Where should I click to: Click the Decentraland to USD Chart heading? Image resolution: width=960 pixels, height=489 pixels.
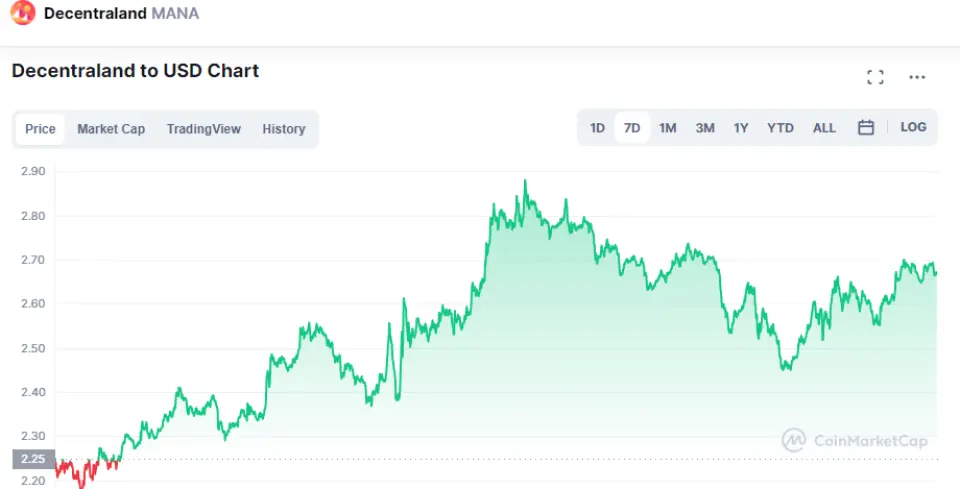[x=135, y=71]
